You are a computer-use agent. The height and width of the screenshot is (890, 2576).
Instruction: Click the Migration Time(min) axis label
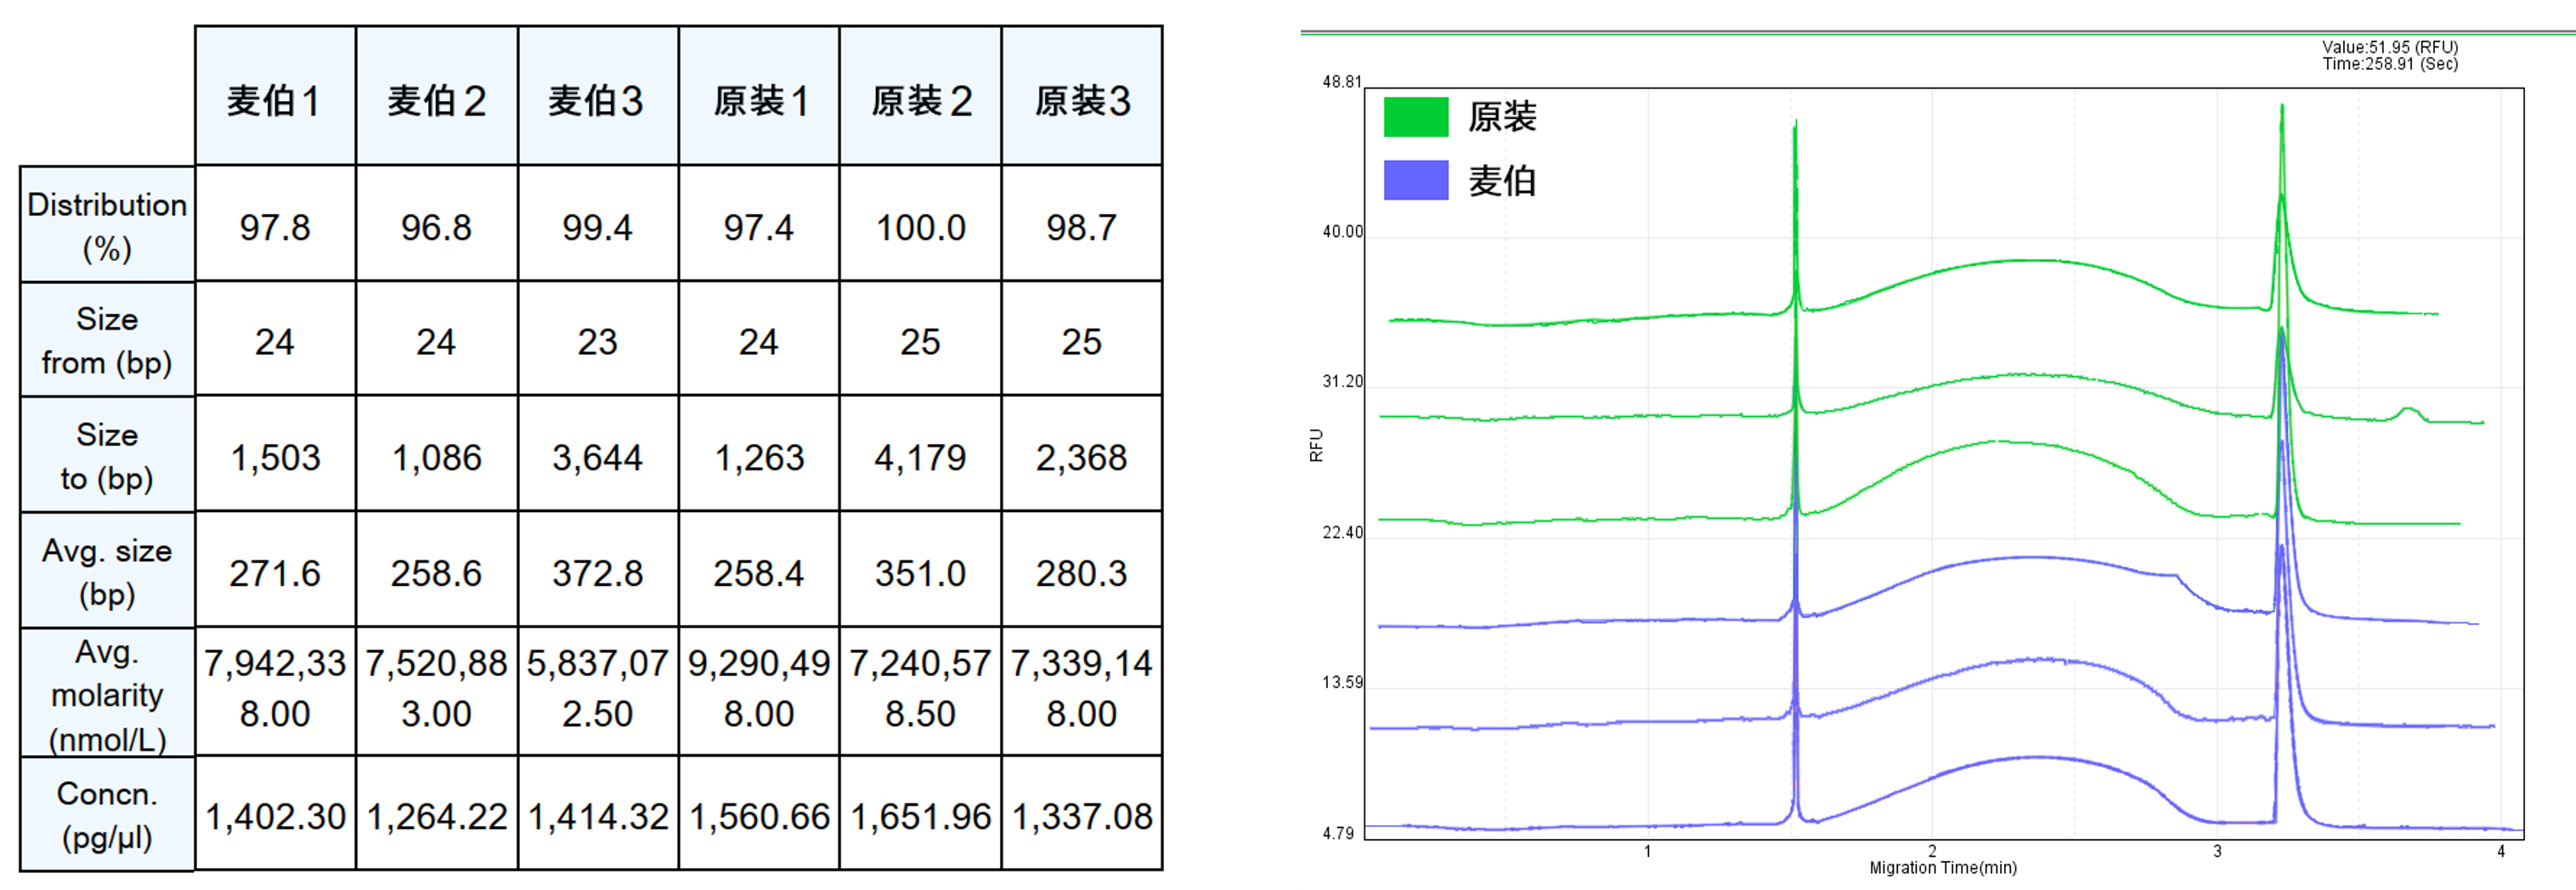(x=1942, y=868)
